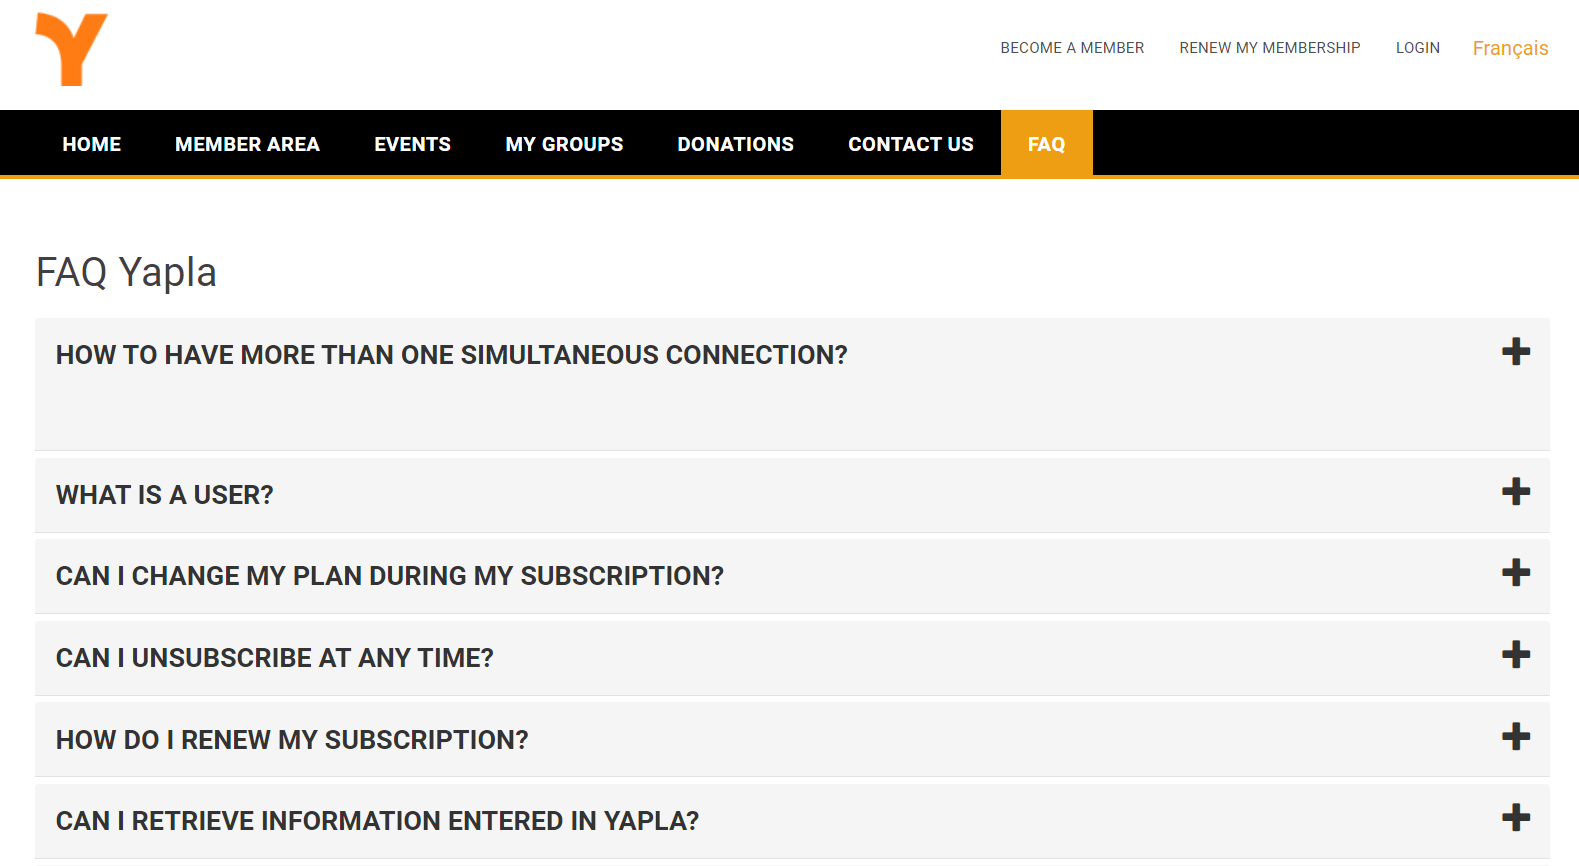Go to the Home menu item
The image size is (1579, 866).
point(91,144)
